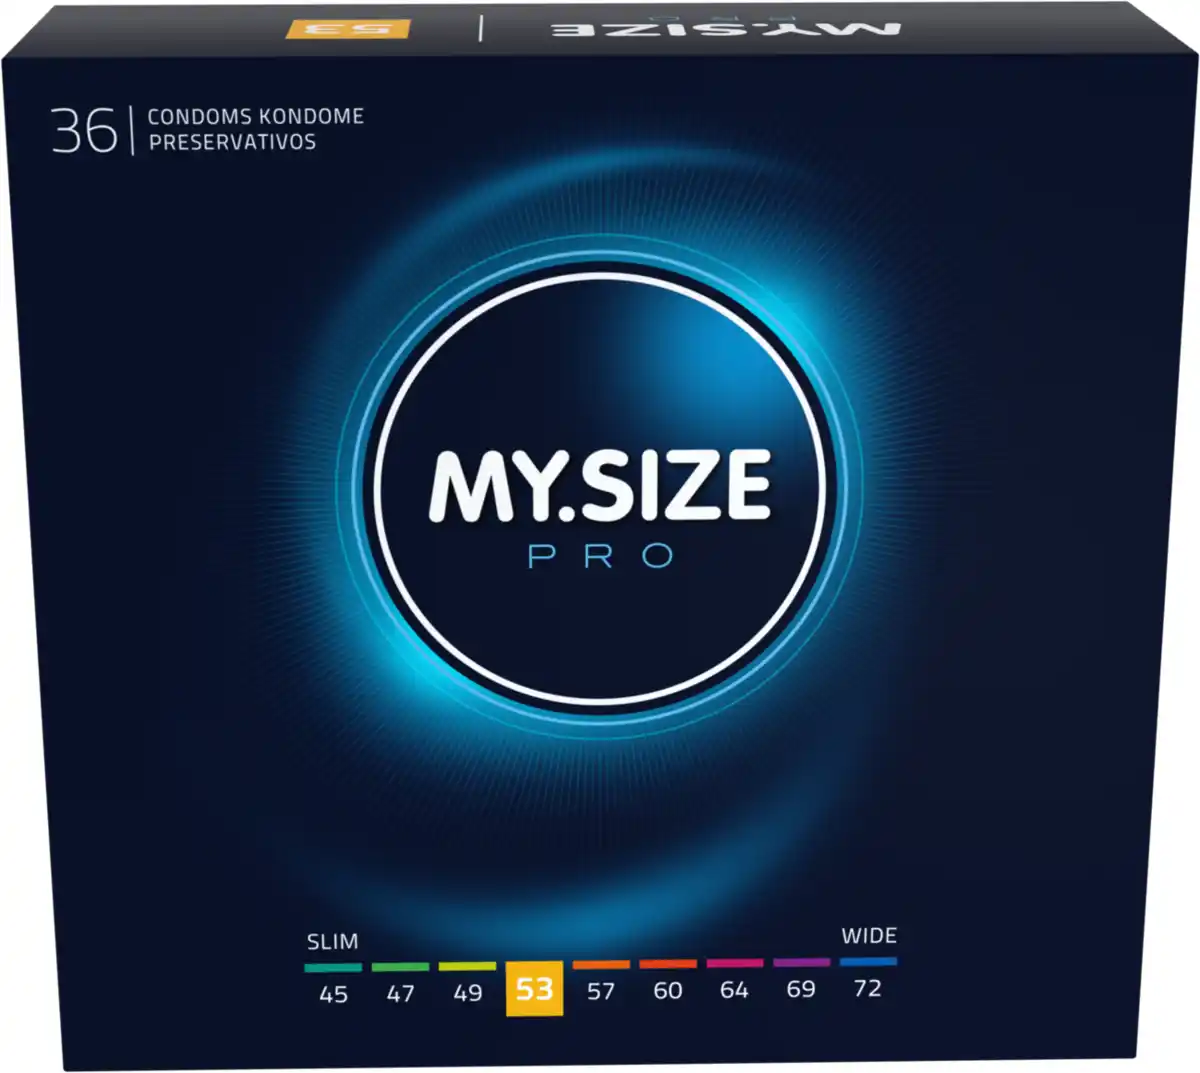This screenshot has height=1073, width=1200.
Task: Click the teal color bar above 45
Action: 333,968
